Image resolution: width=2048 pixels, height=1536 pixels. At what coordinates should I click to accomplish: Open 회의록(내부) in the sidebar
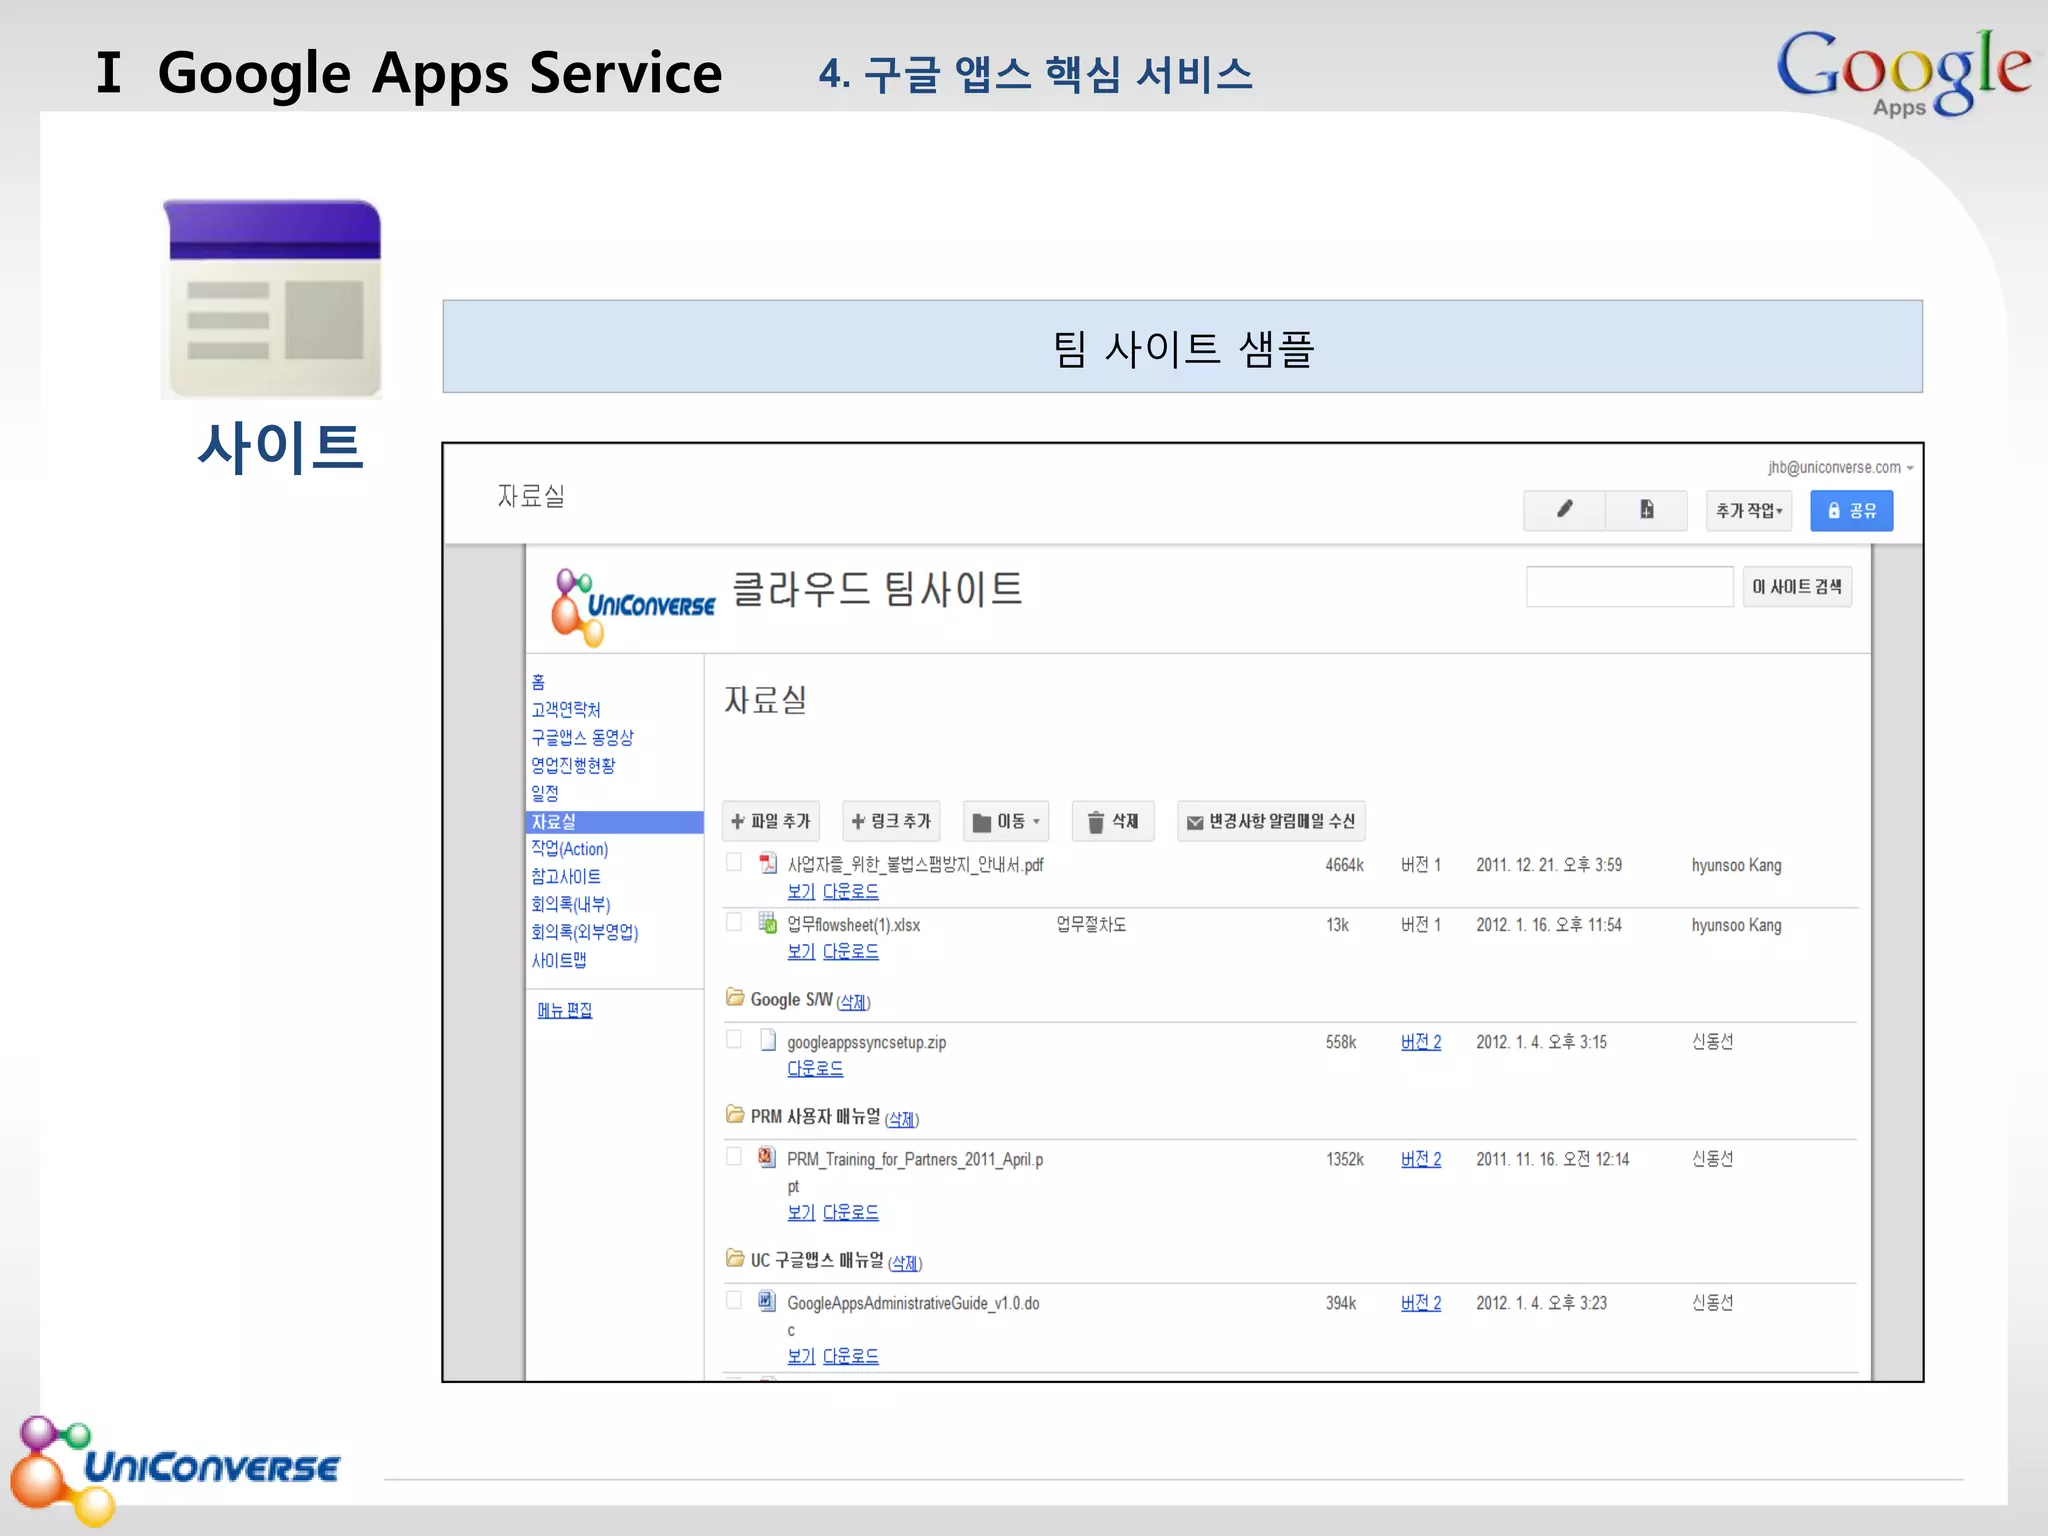pyautogui.click(x=570, y=904)
